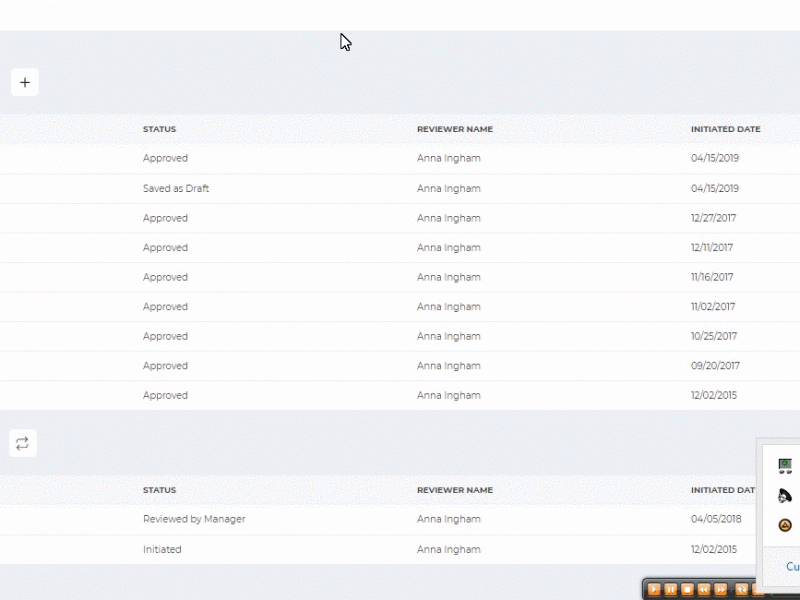Stop playback on the orange media toolbar
800x600 pixels.
click(687, 590)
